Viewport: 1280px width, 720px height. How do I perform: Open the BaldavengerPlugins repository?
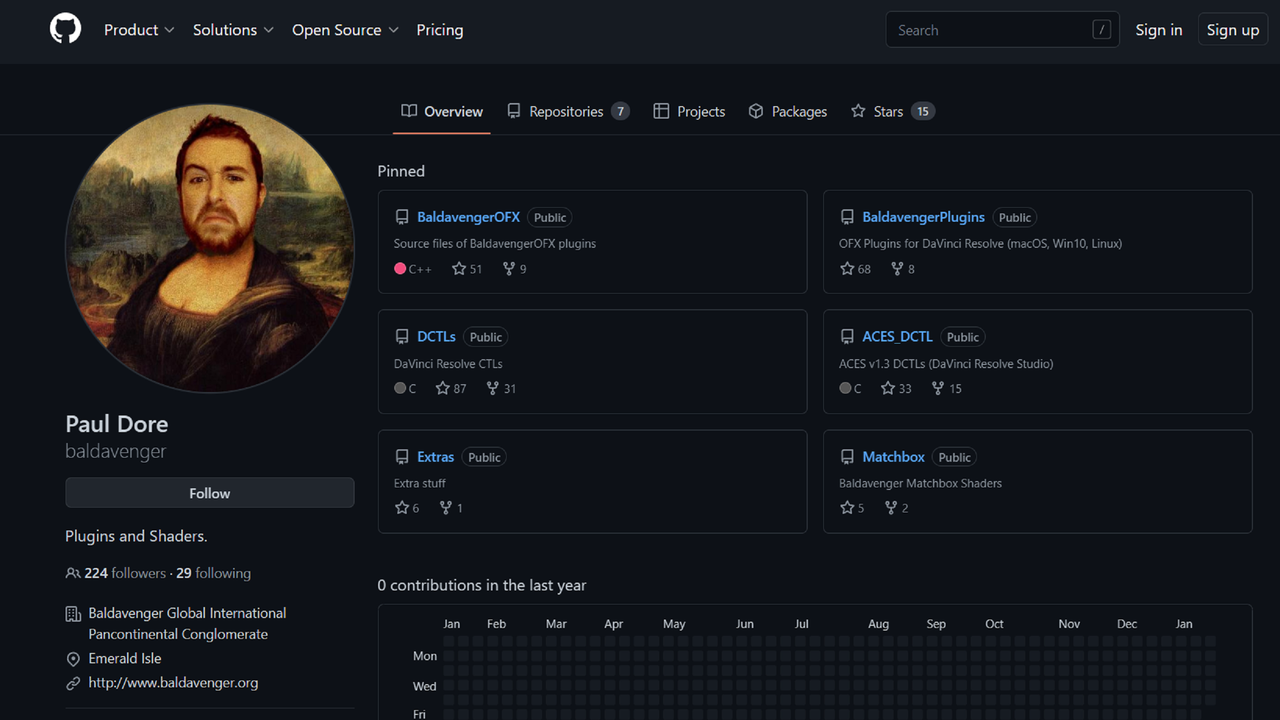pos(924,217)
